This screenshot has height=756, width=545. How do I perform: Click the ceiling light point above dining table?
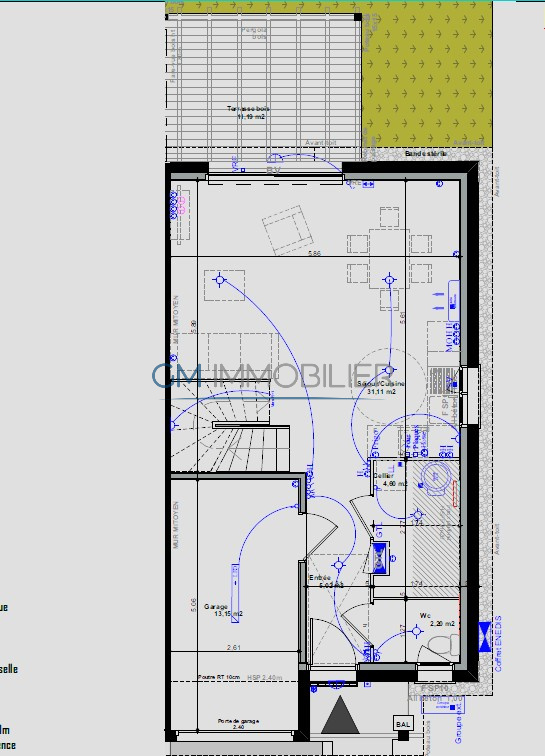pyautogui.click(x=389, y=279)
